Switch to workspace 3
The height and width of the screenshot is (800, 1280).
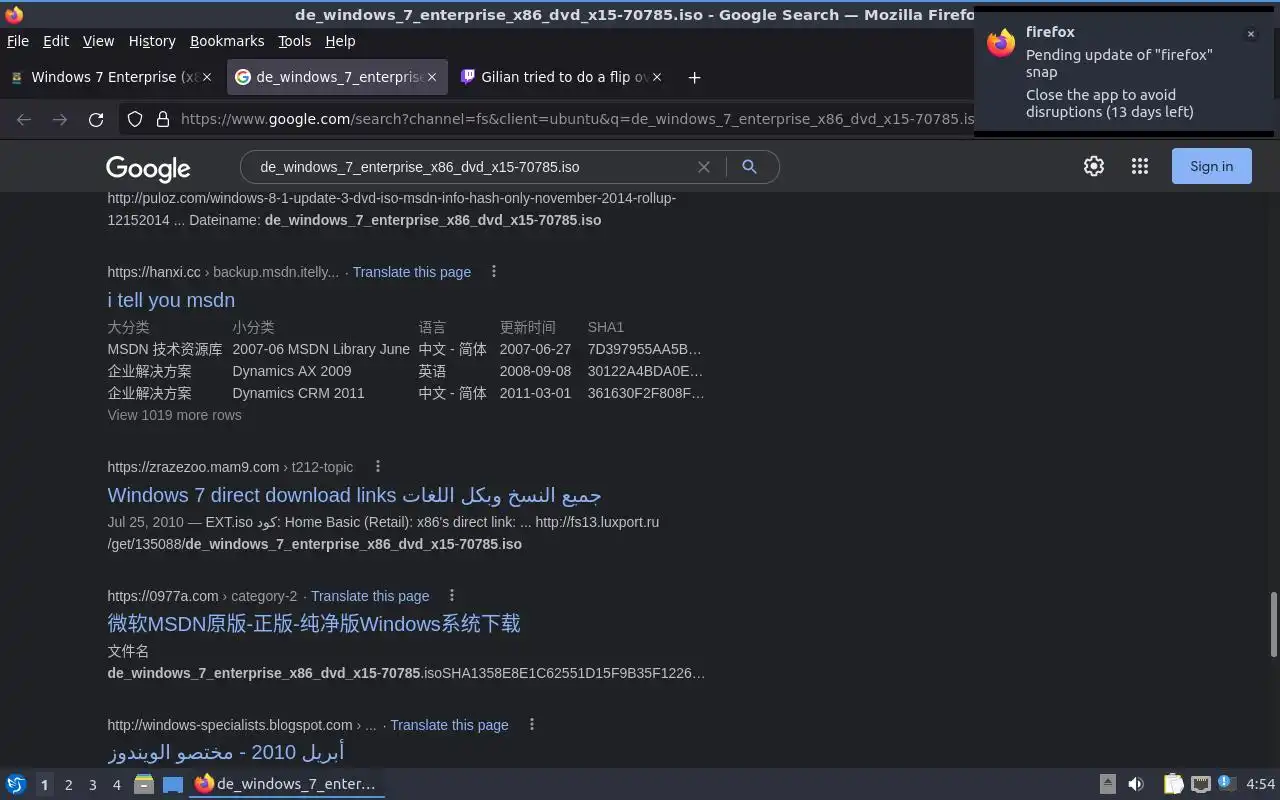click(92, 785)
